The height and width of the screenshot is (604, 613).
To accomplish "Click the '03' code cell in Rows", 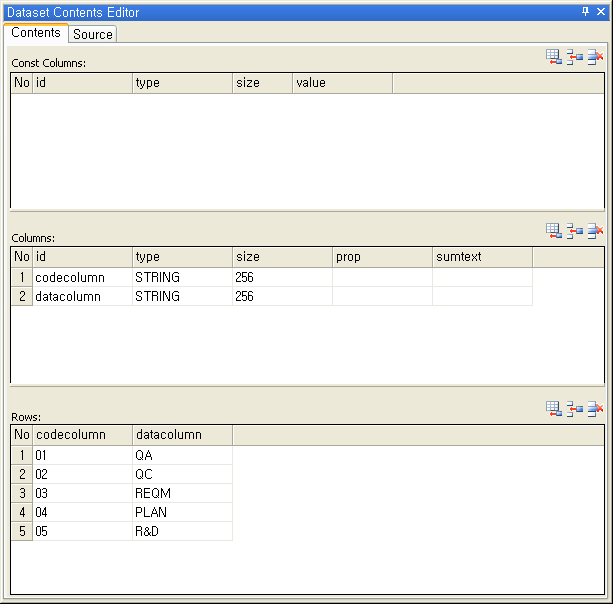I will [82, 493].
